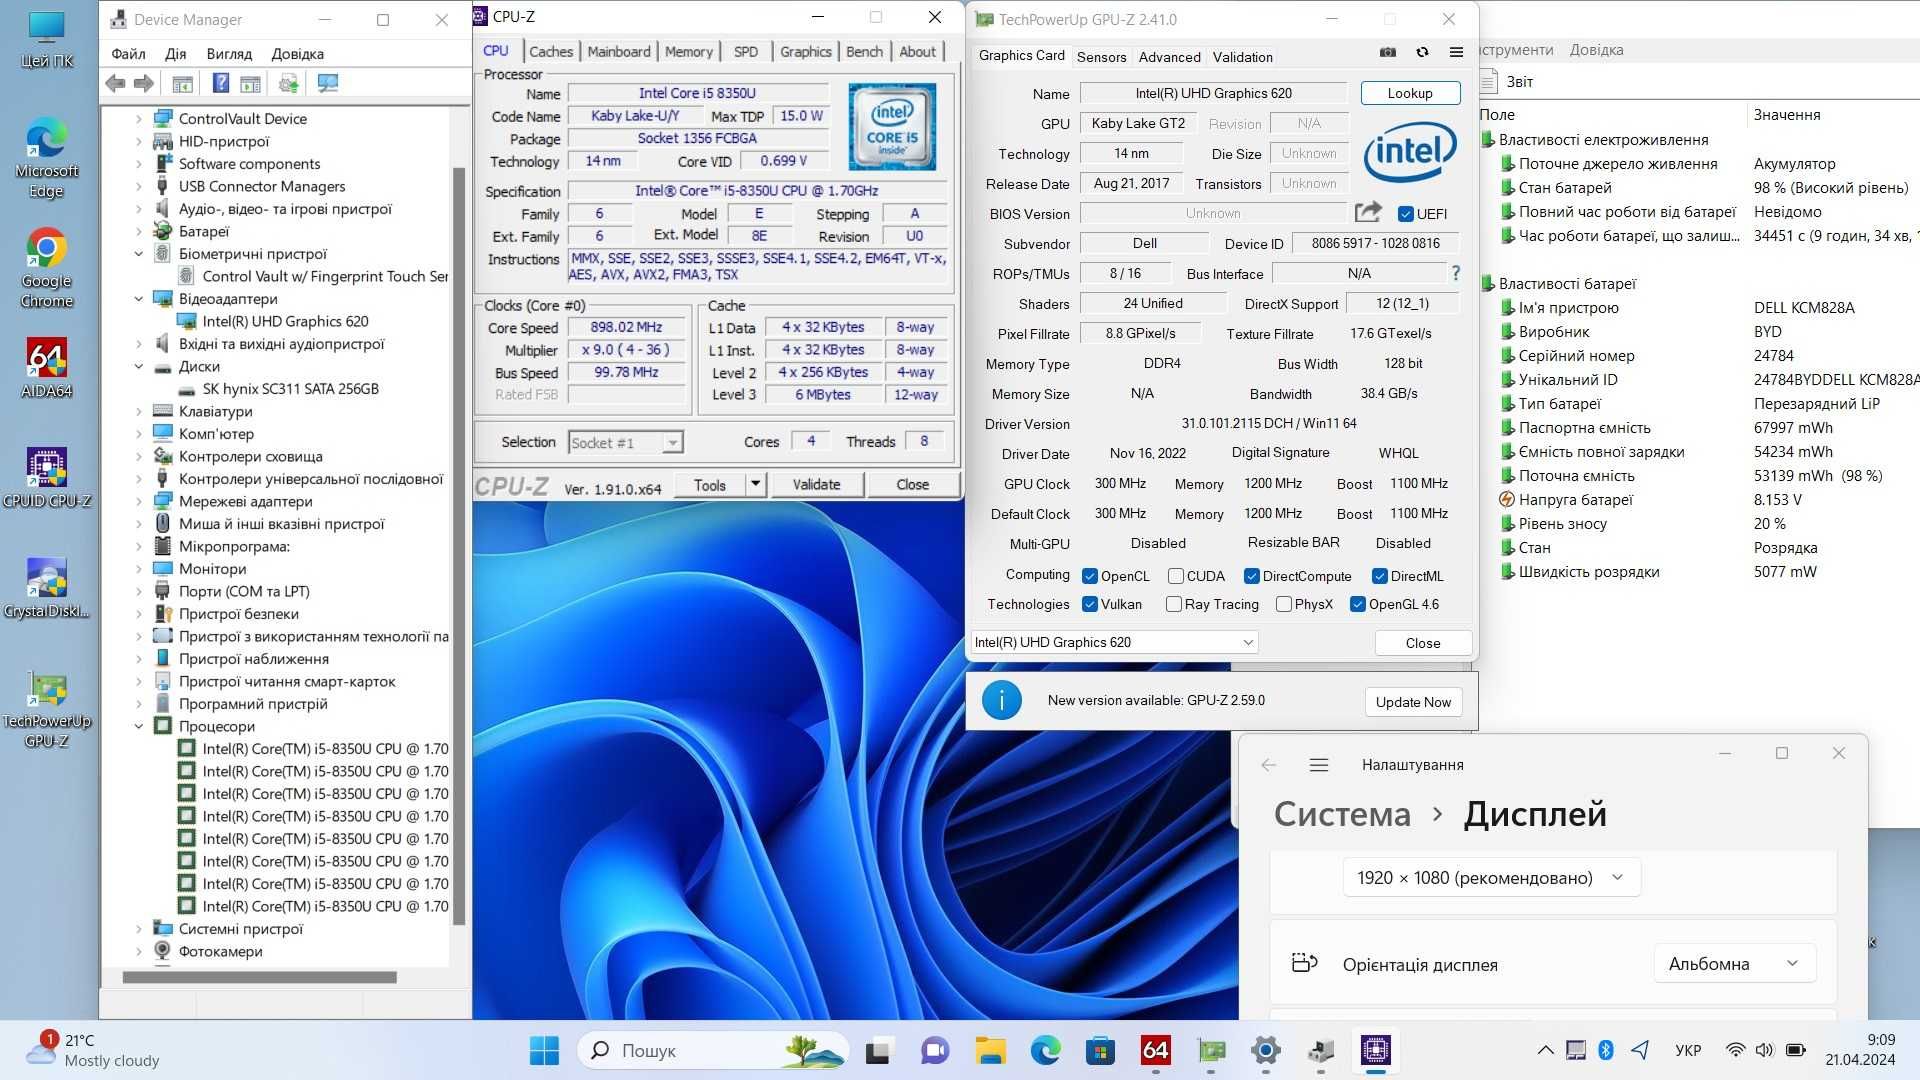Open Advanced tab in GPU-Z
The image size is (1920, 1080).
click(1169, 57)
